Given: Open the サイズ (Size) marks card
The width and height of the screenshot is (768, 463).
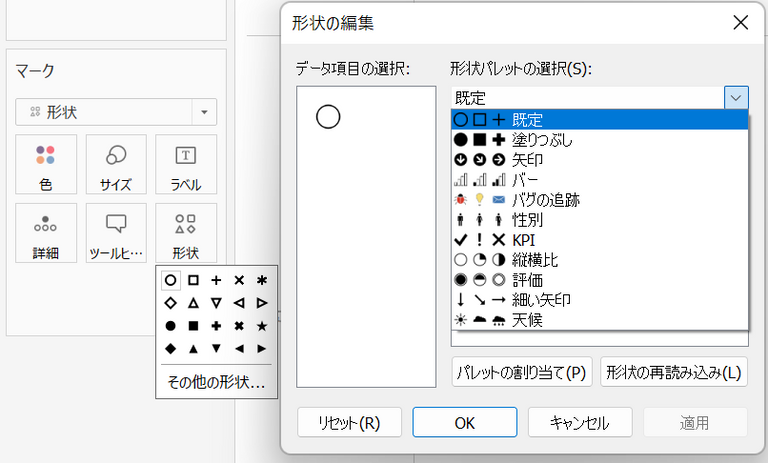Looking at the screenshot, I should [116, 164].
